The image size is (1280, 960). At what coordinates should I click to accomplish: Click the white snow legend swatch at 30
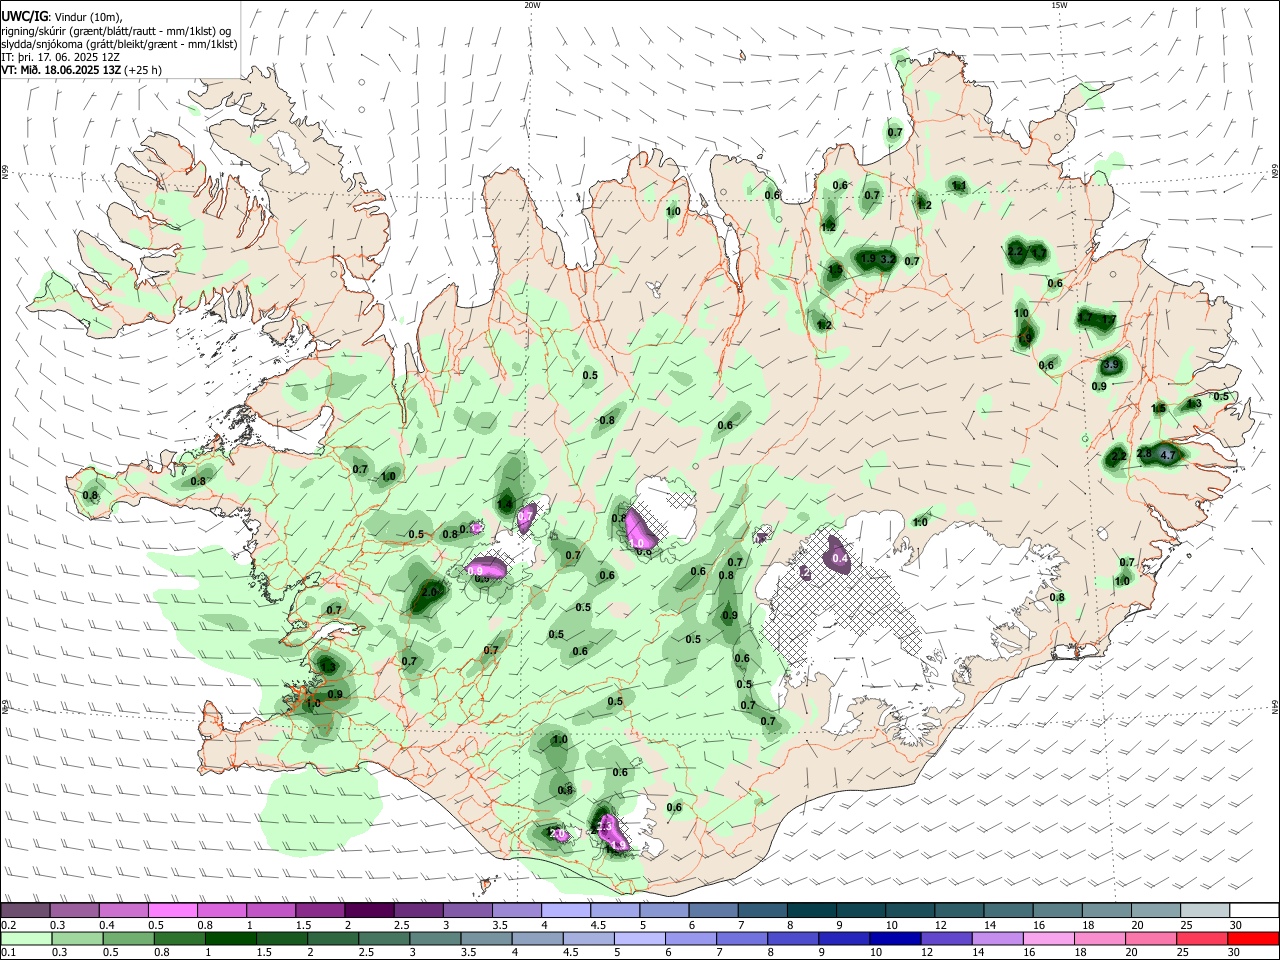[x=1252, y=910]
